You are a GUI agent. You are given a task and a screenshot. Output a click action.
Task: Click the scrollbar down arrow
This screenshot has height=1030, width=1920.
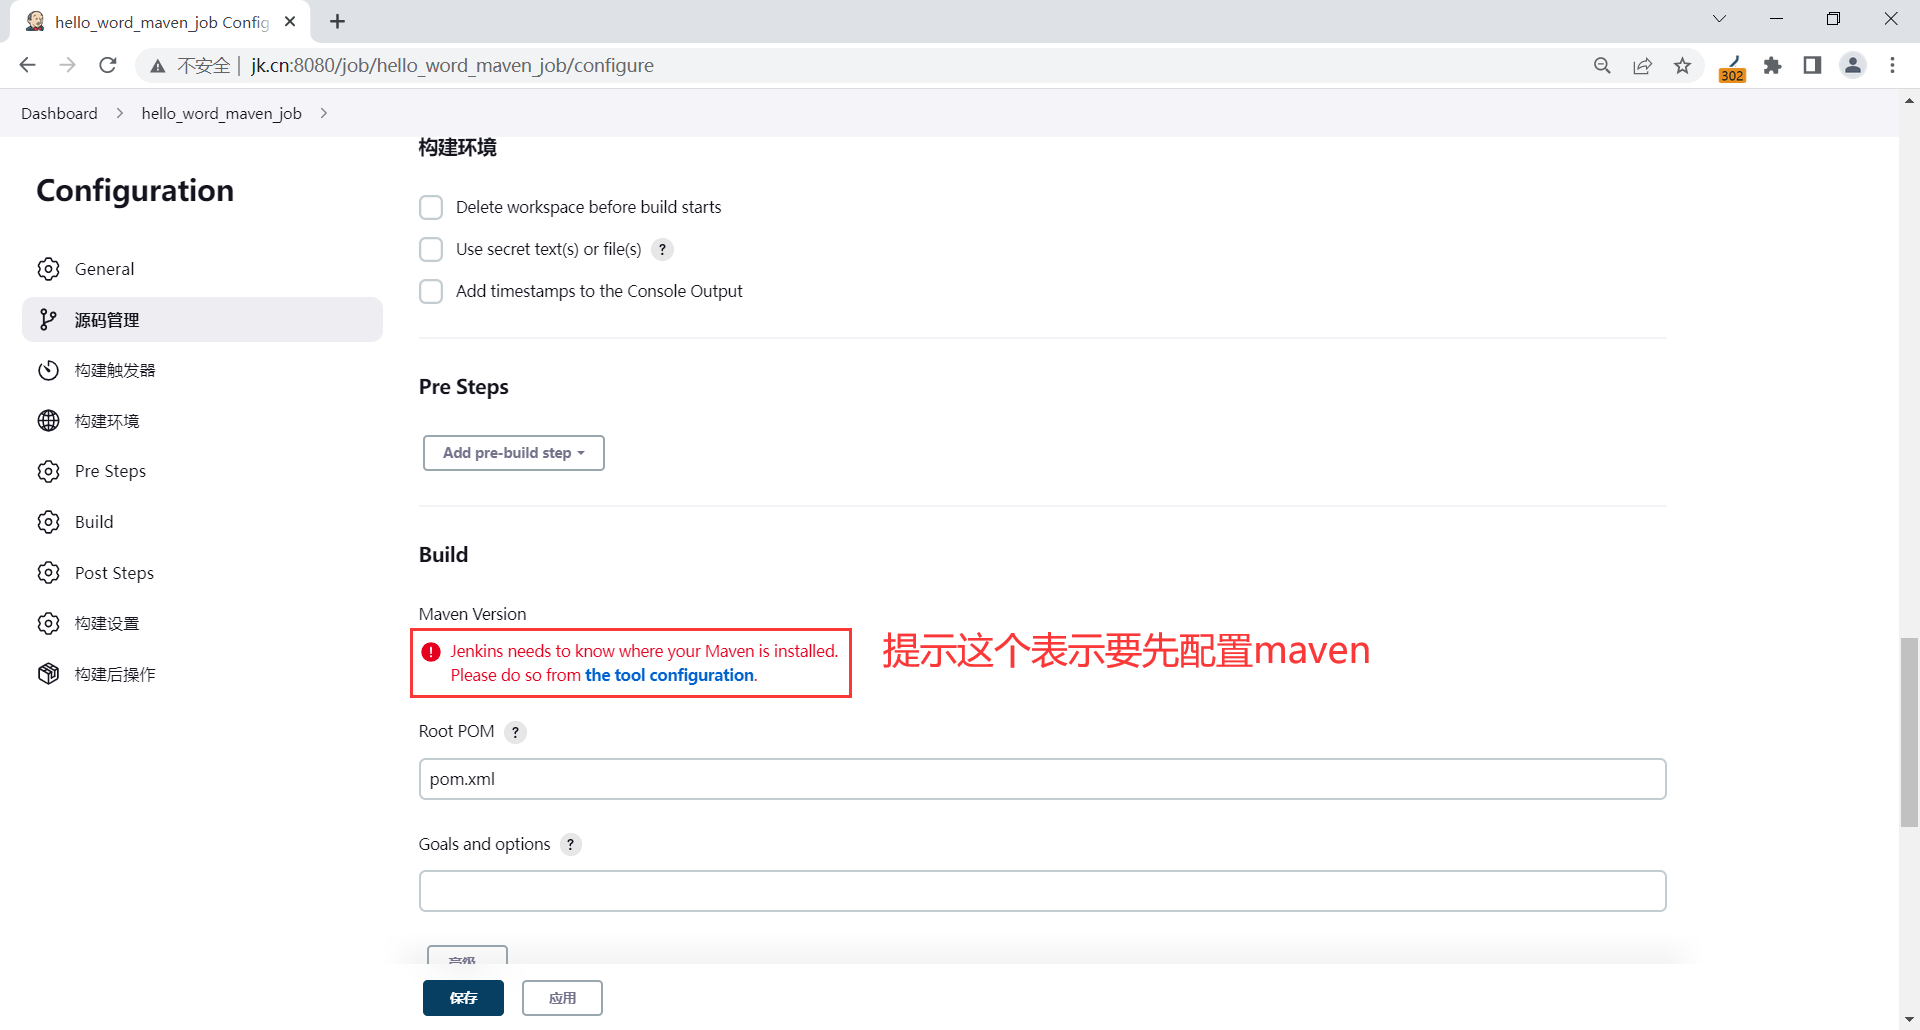pos(1909,1020)
